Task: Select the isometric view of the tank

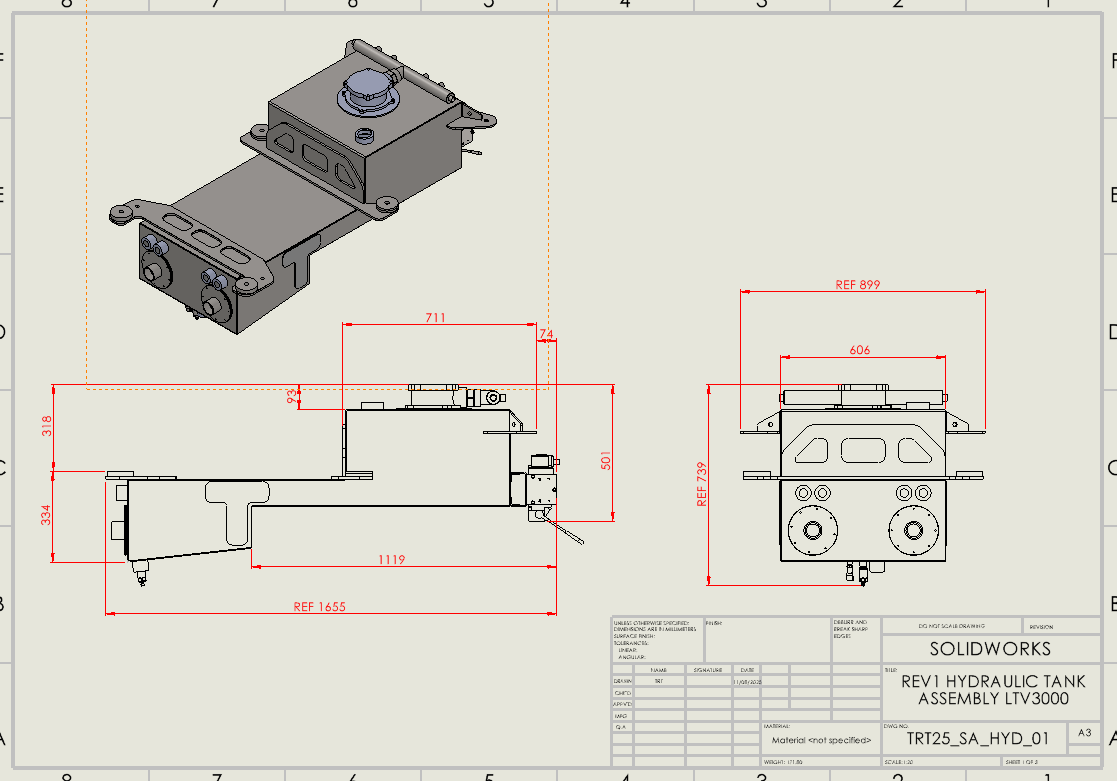Action: tap(303, 187)
